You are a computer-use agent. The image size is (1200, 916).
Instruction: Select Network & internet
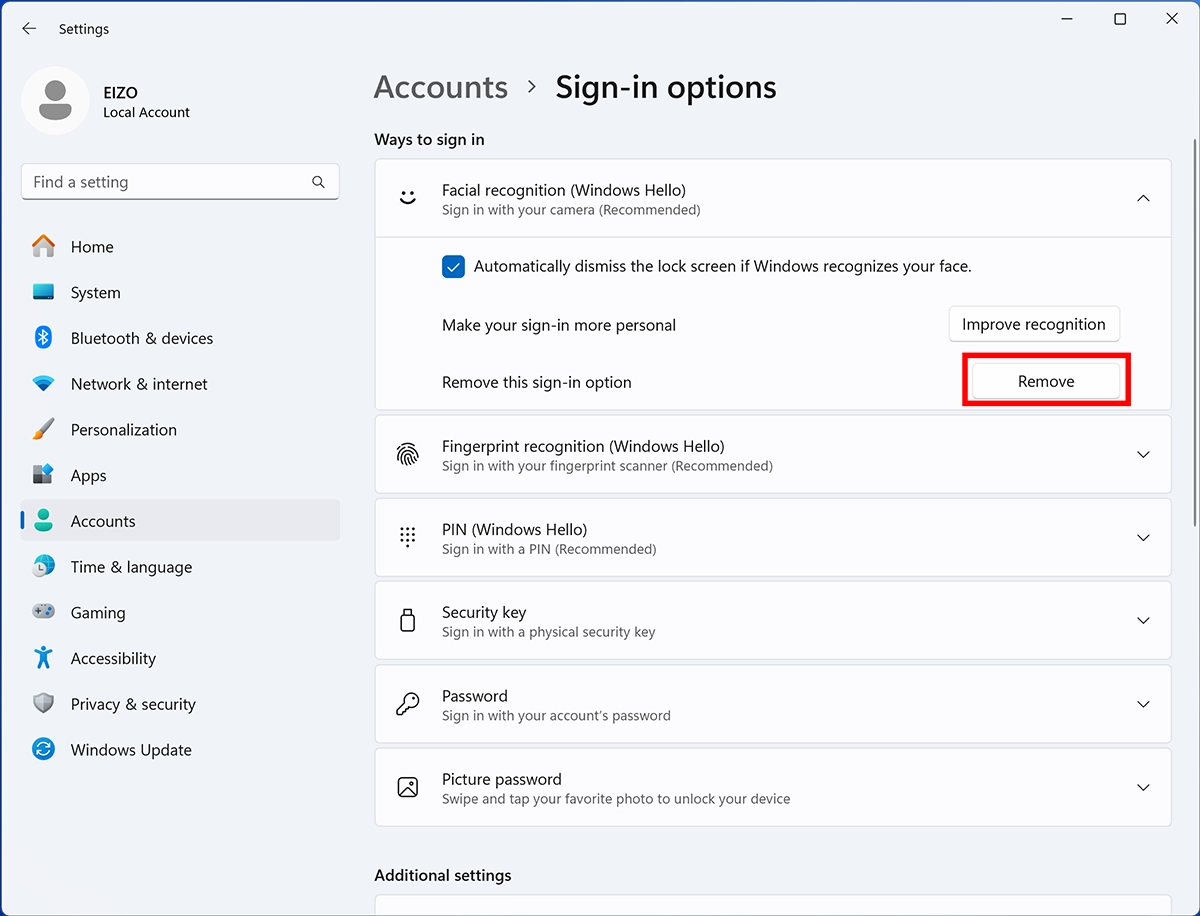click(180, 384)
